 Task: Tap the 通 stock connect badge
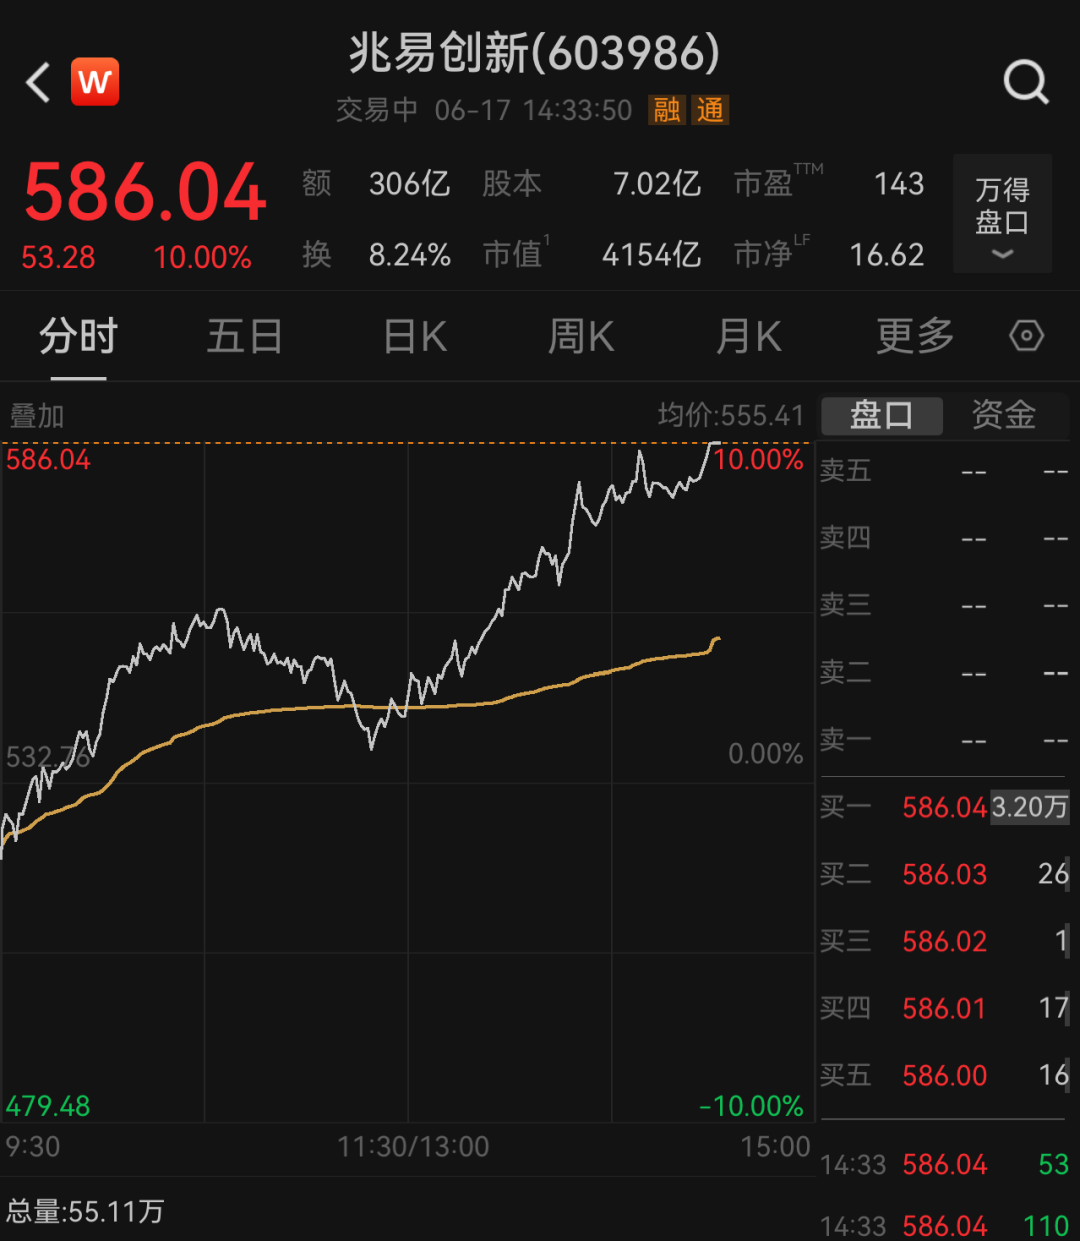click(711, 110)
